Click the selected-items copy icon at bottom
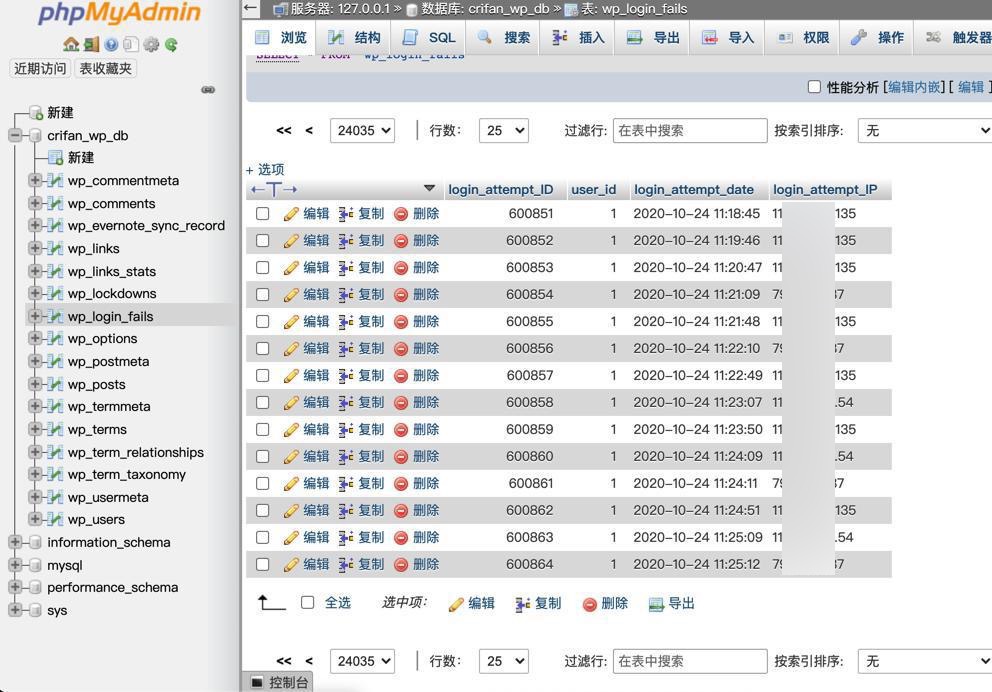 coord(523,605)
